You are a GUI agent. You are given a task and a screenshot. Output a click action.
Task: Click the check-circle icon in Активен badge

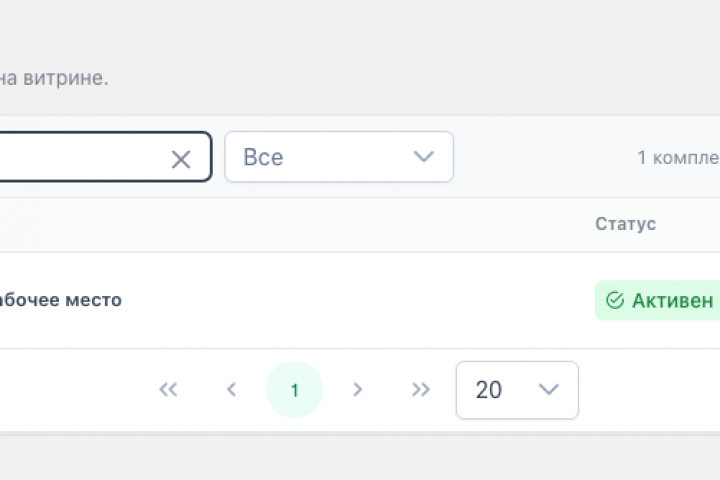[x=615, y=300]
